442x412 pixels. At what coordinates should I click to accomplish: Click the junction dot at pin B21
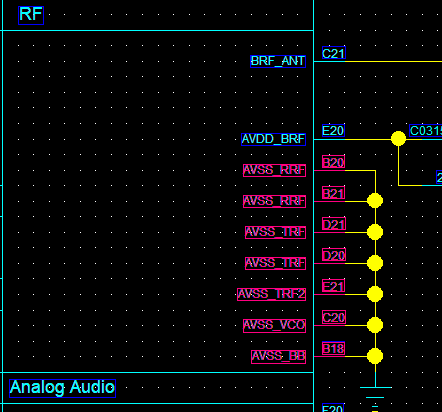(375, 201)
